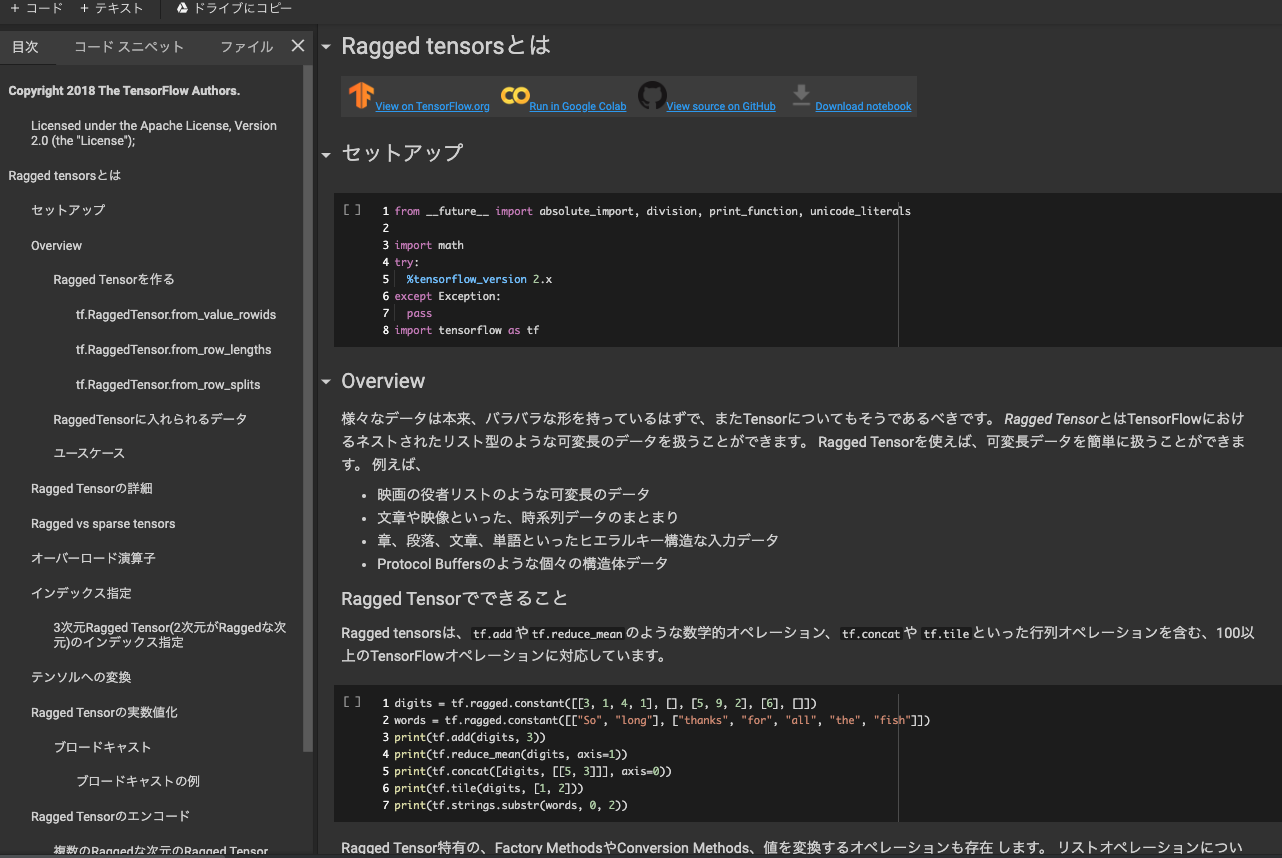Select ブロードキャスト entry in contents
The width and height of the screenshot is (1282, 858).
(x=102, y=747)
